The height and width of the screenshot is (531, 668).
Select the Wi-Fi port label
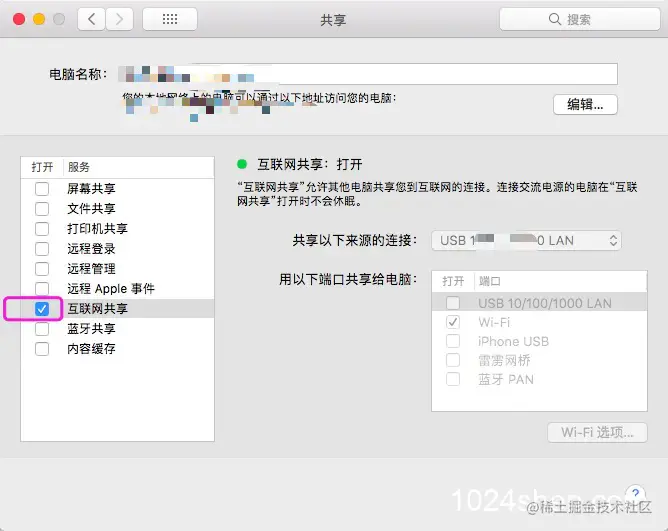point(494,322)
